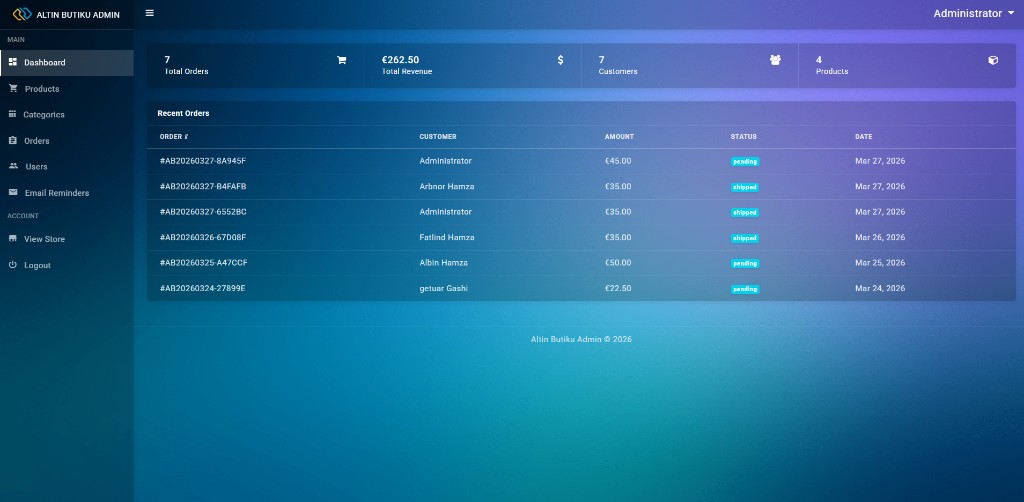Image resolution: width=1024 pixels, height=502 pixels.
Task: Click the Categories icon in sidebar
Action: coord(13,114)
